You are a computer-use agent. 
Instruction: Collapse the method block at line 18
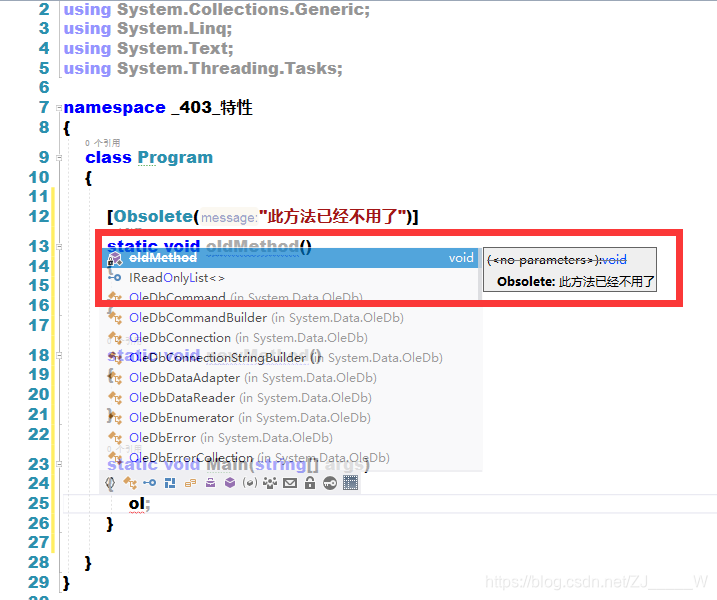pos(59,355)
